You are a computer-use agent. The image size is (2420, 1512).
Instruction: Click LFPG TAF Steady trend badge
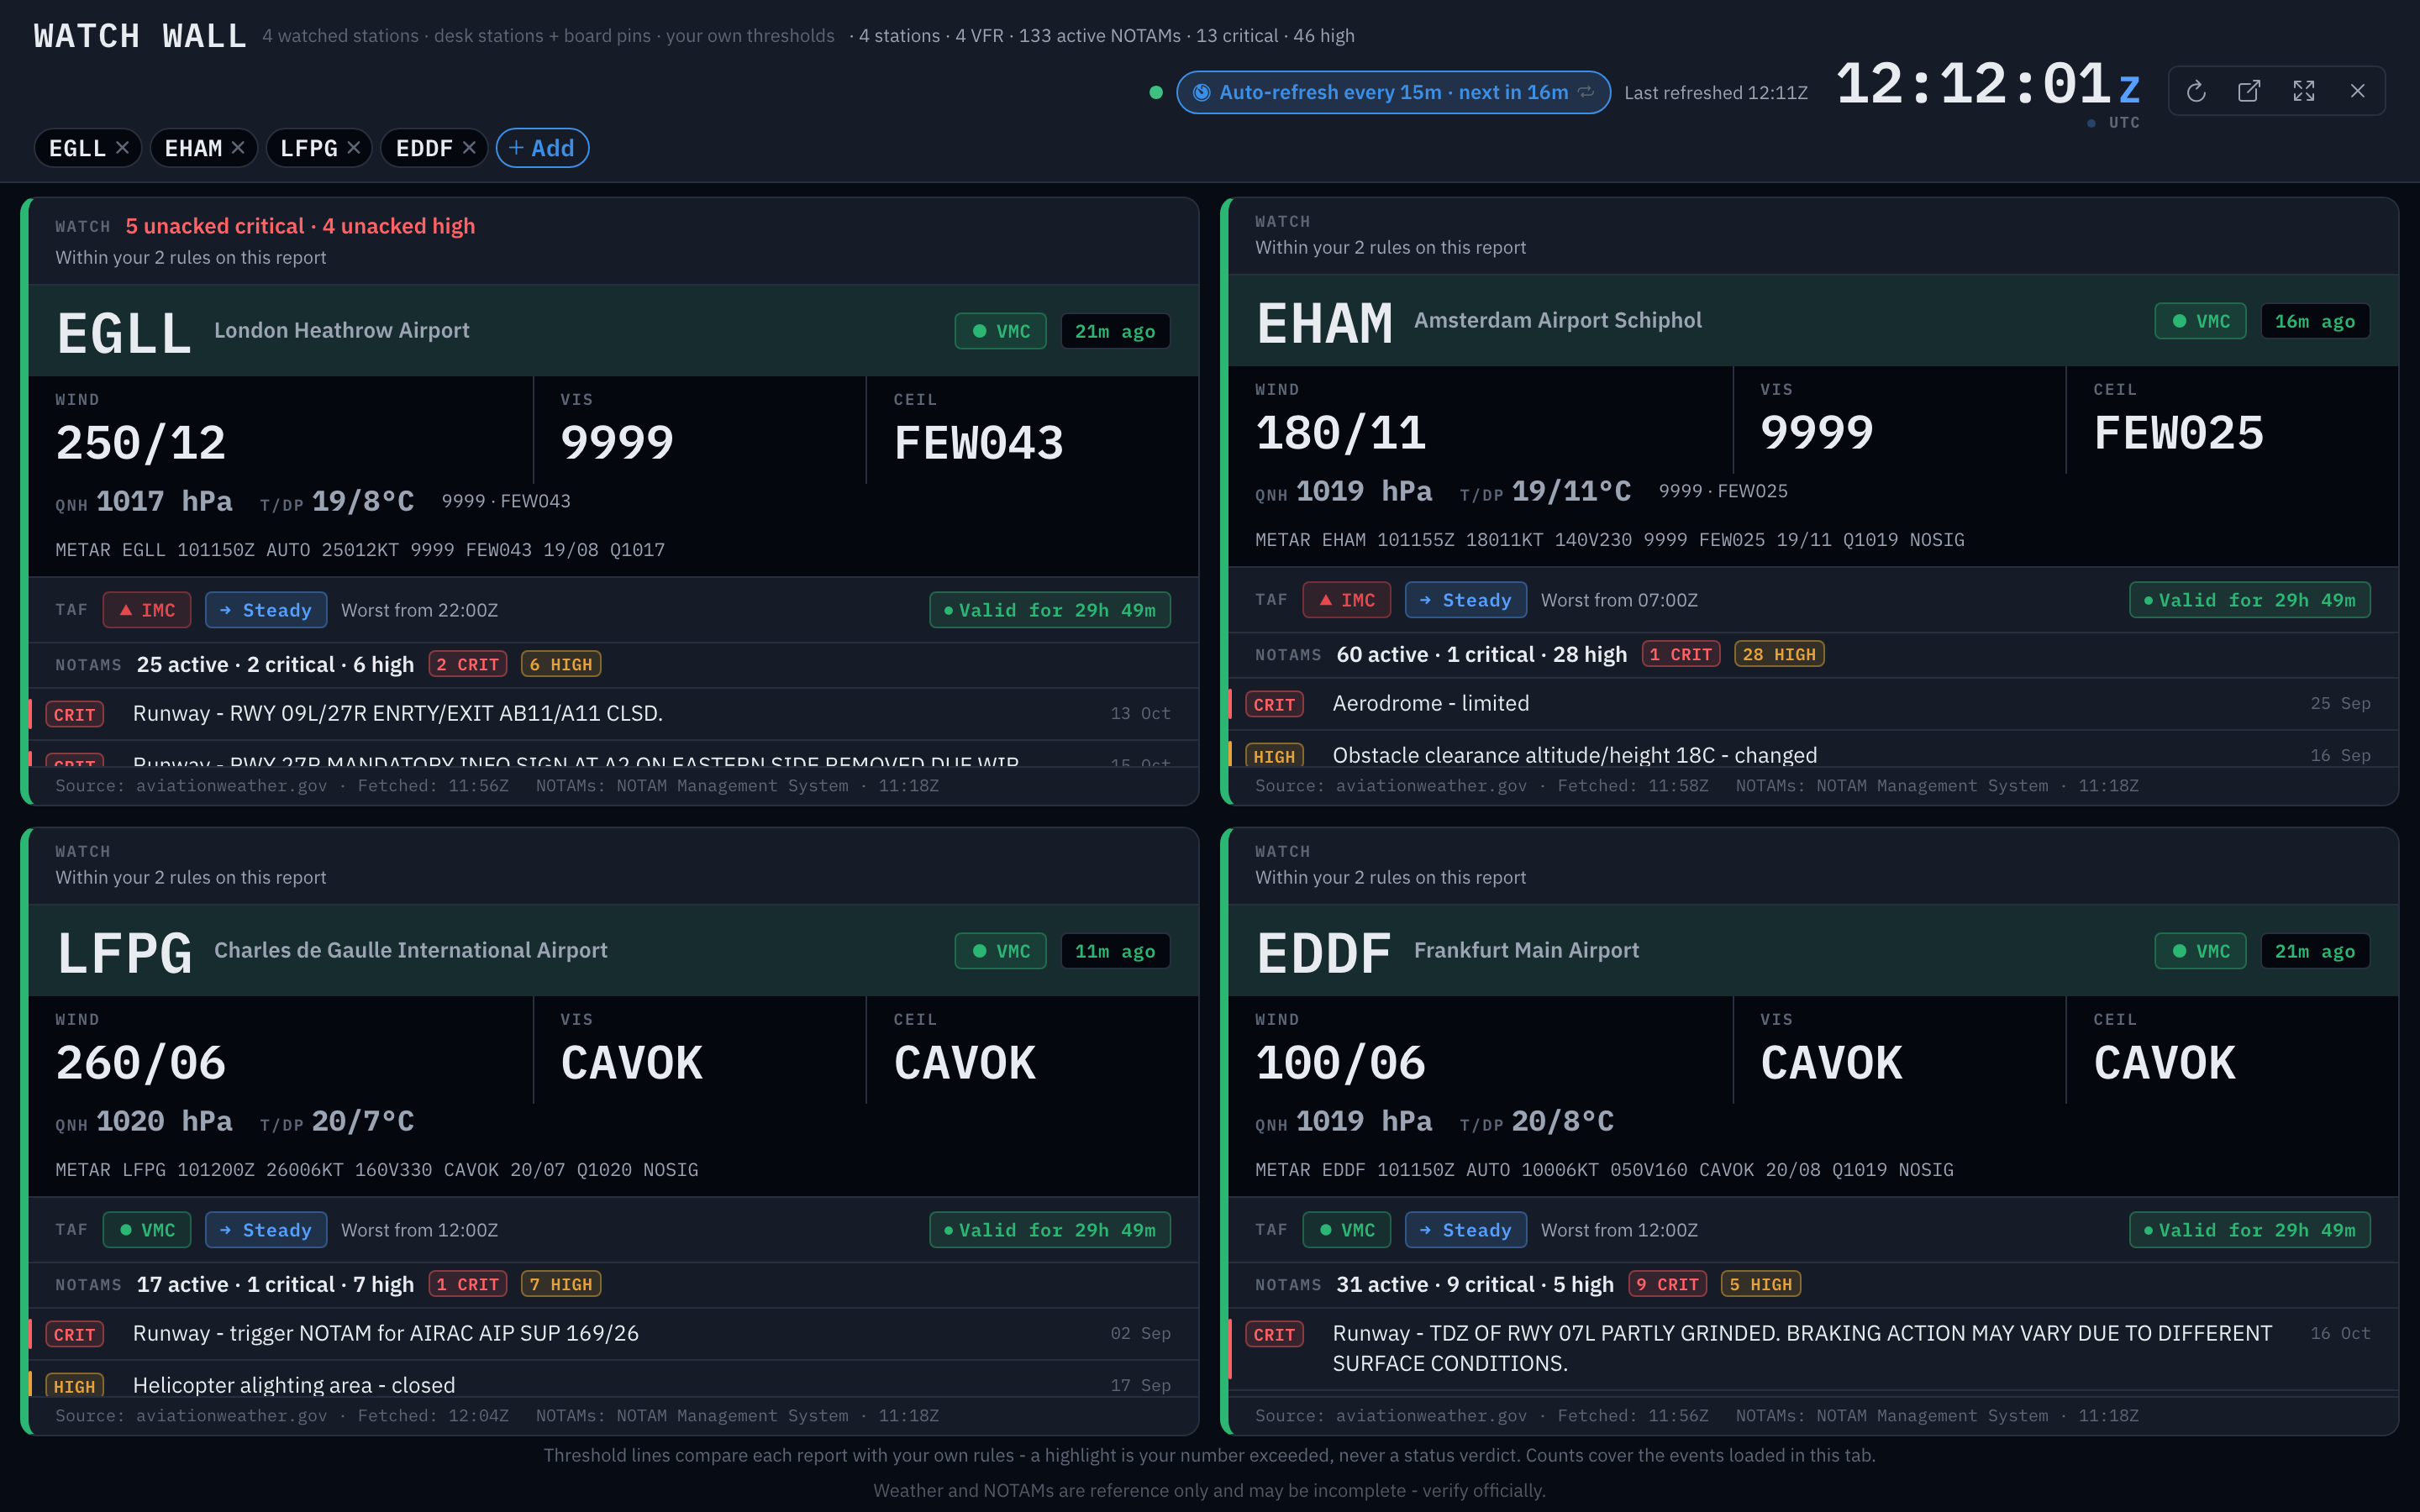pos(266,1230)
